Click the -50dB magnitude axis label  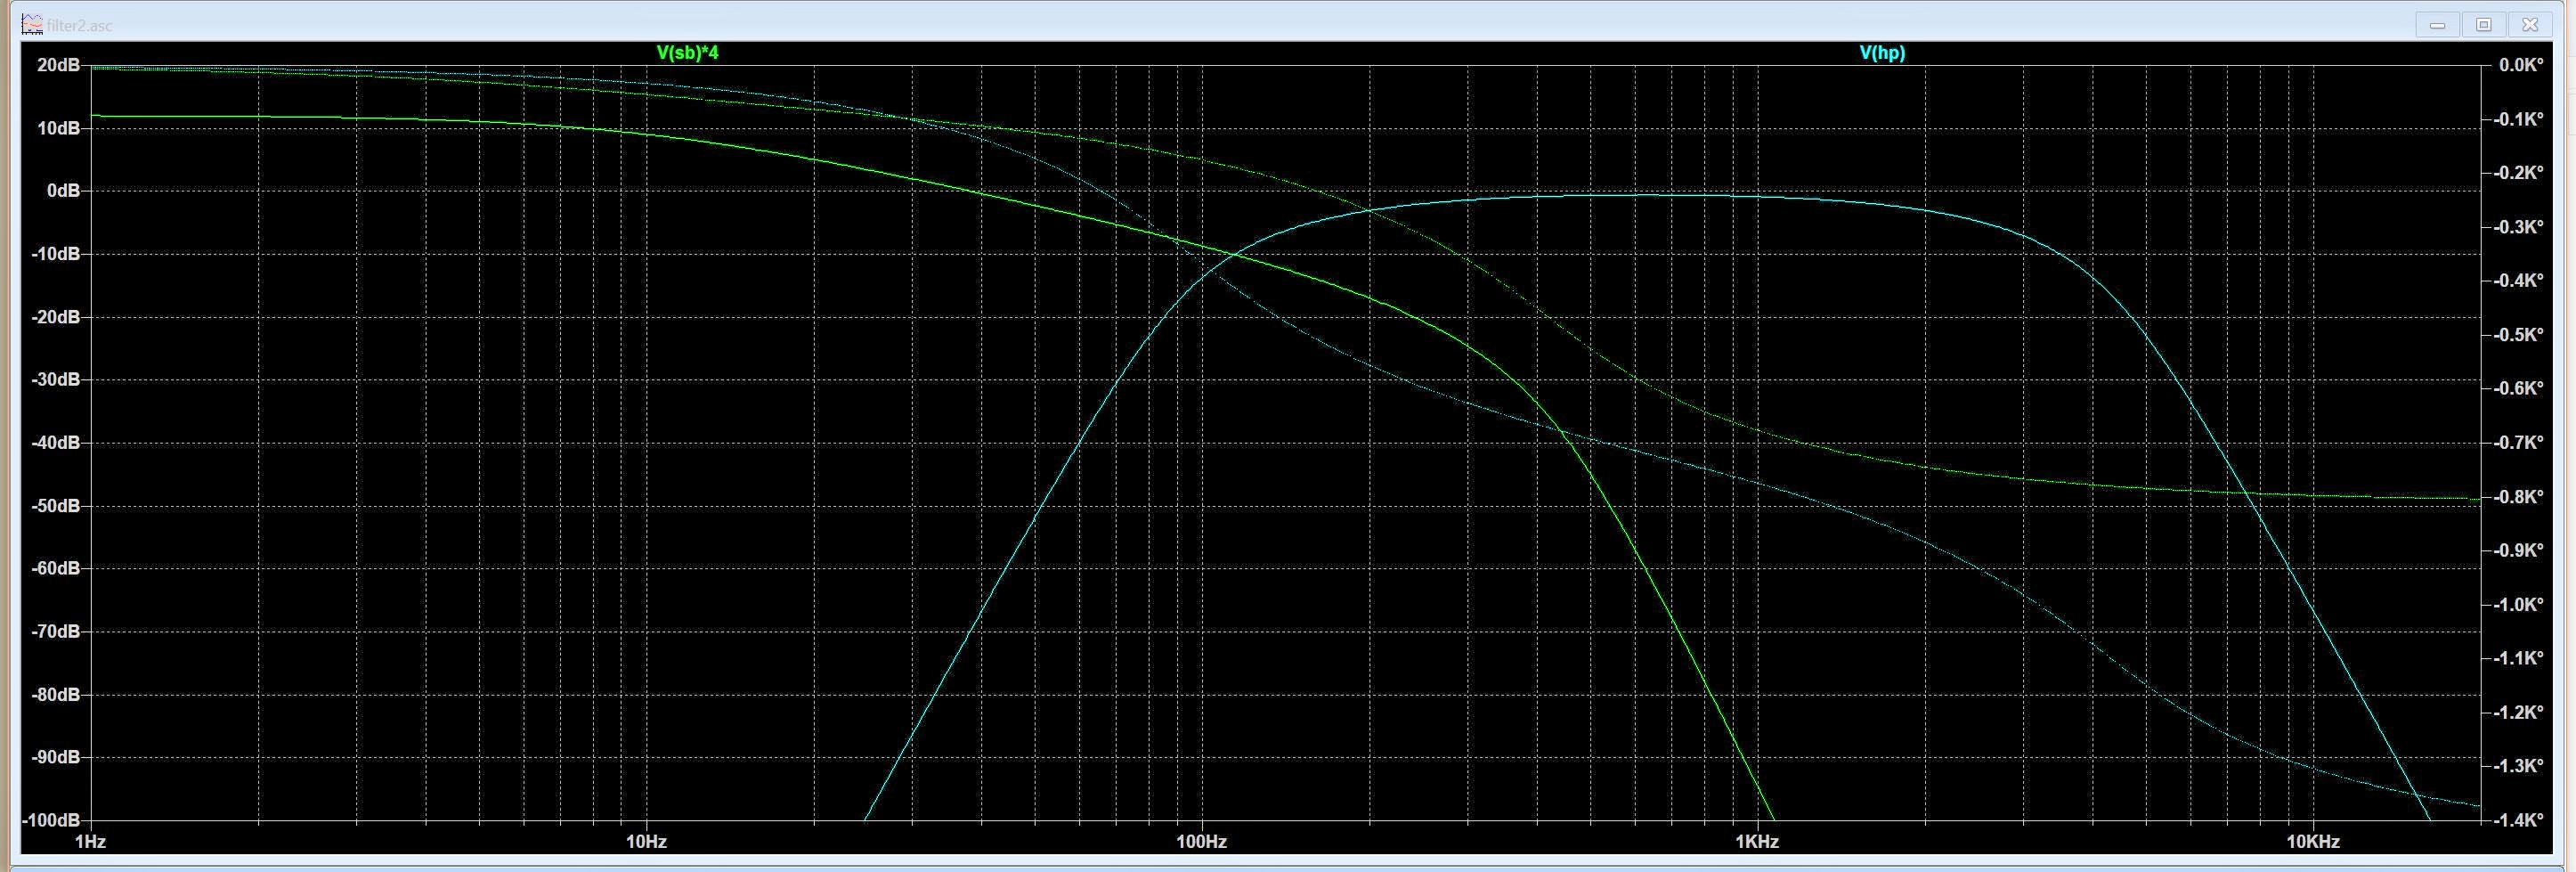coord(58,506)
